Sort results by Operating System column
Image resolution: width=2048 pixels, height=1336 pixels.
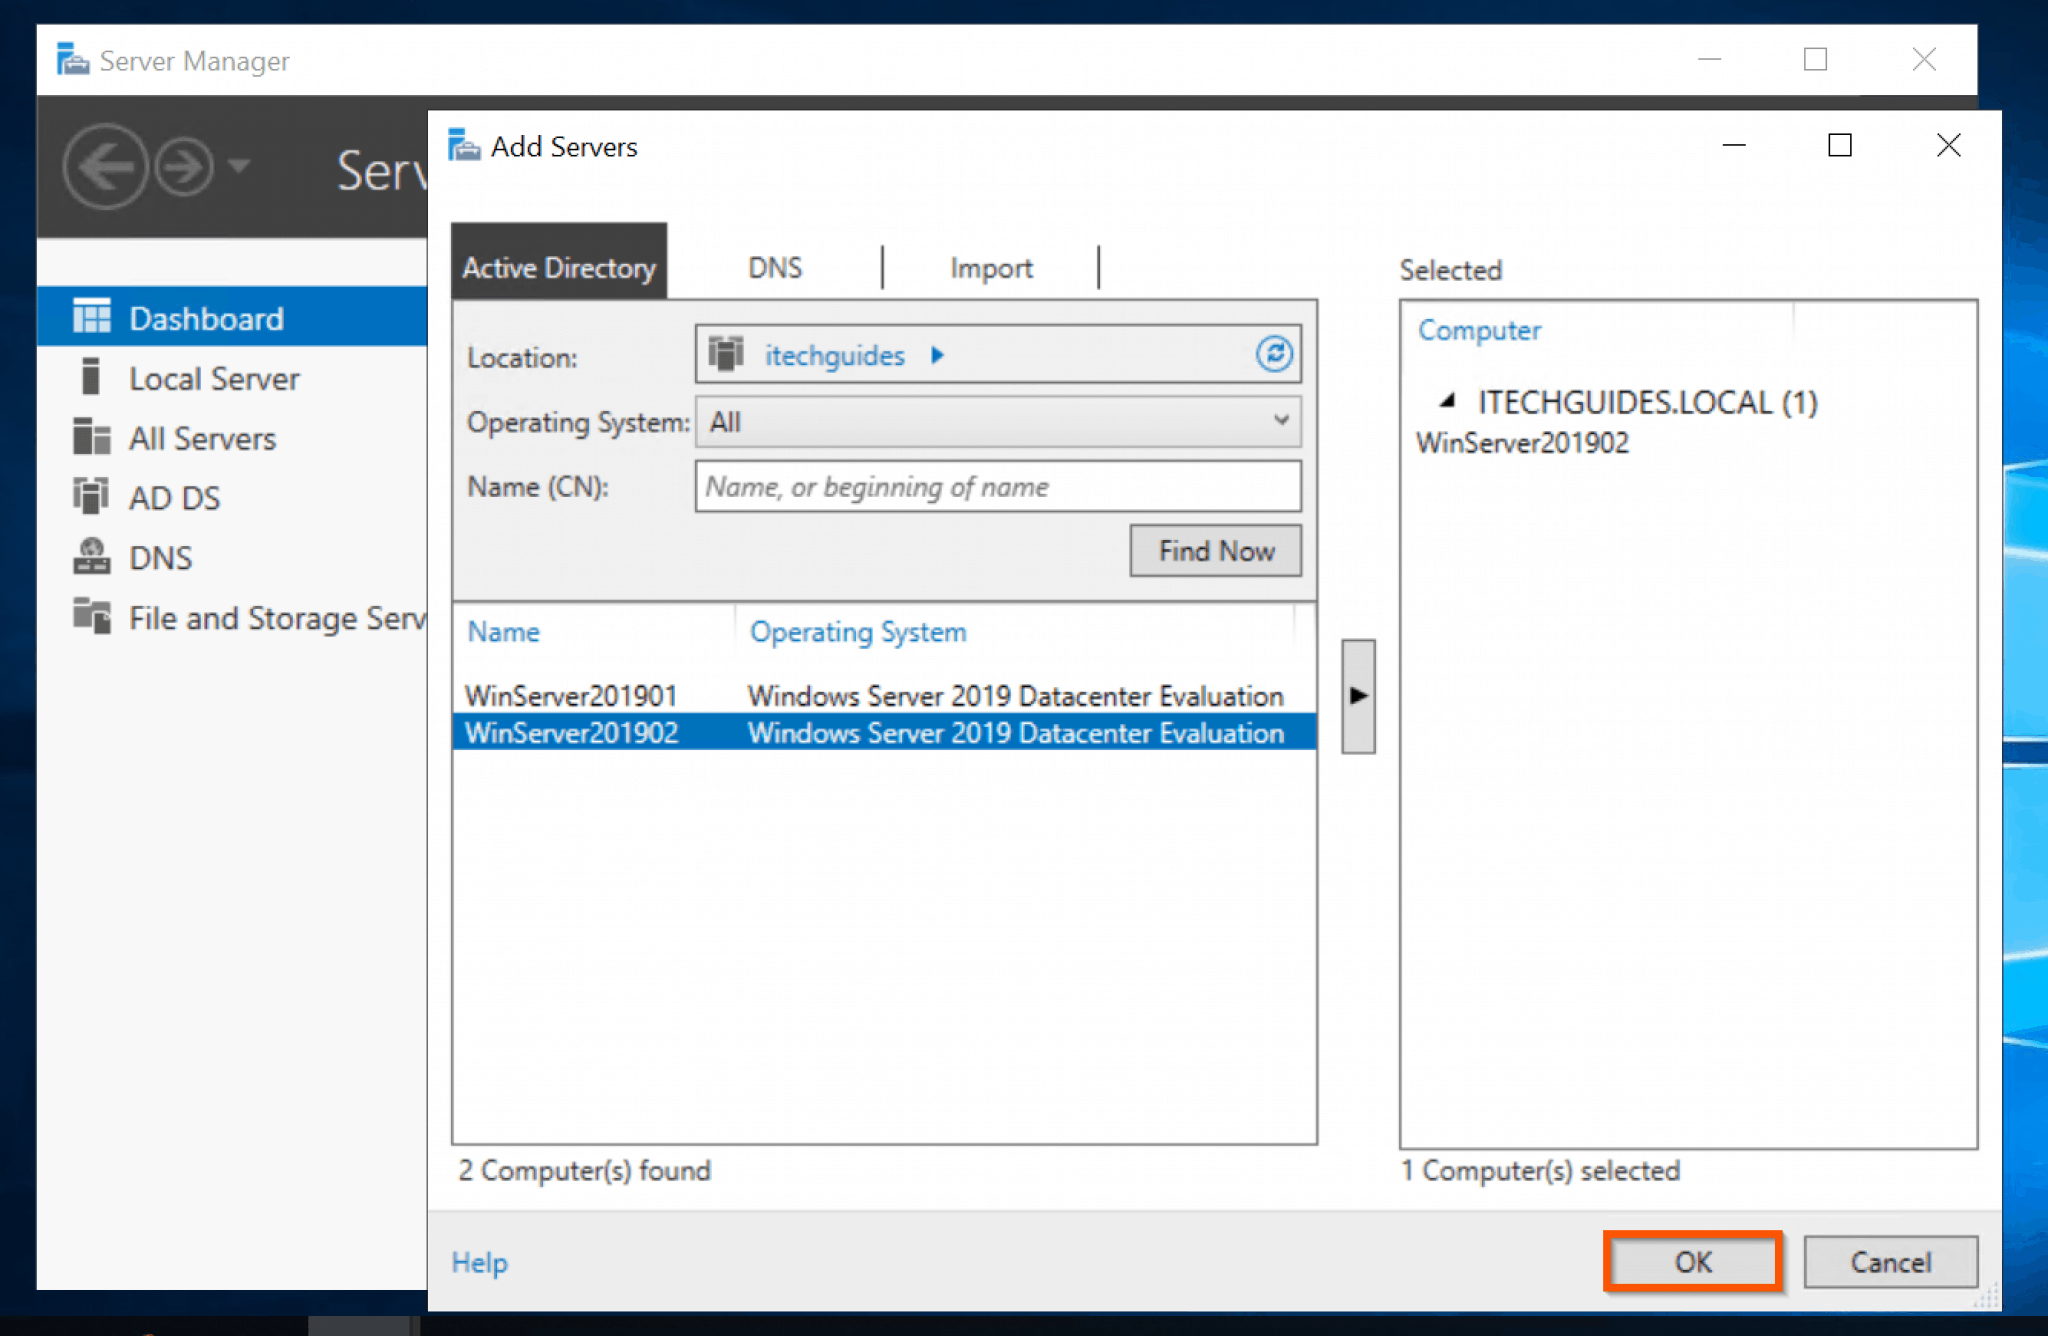858,632
